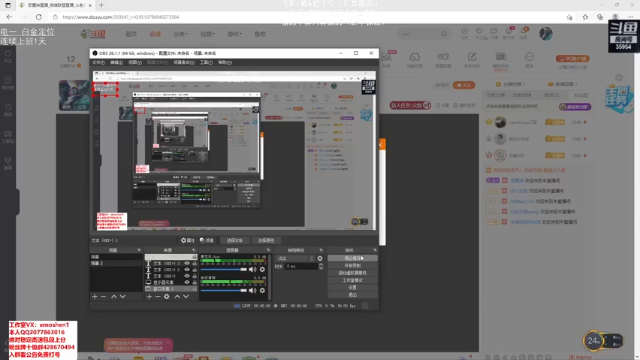This screenshot has width=640, height=360.
Task: Open OBS Filters (滤镜) for selected source
Action: coord(207,240)
